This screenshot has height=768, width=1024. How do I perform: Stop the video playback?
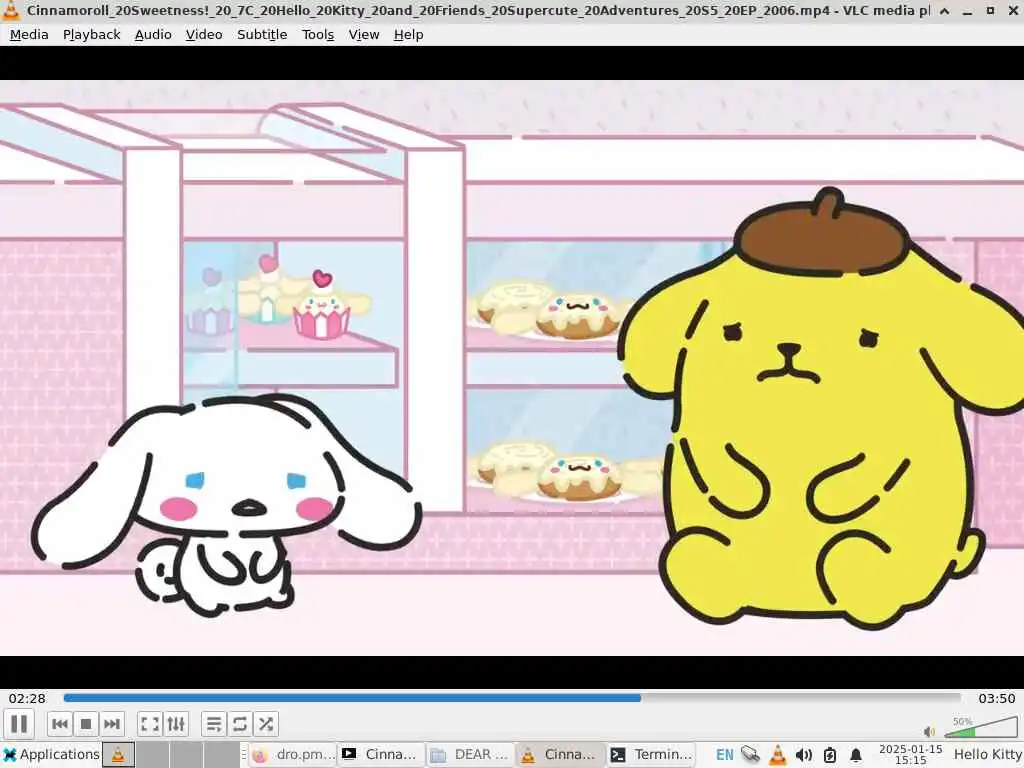86,724
